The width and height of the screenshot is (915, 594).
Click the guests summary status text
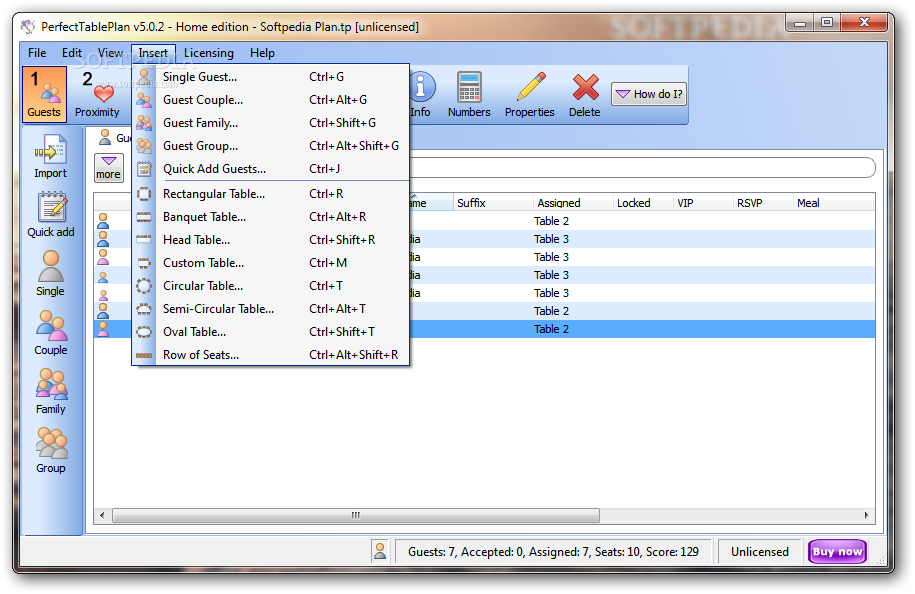553,551
